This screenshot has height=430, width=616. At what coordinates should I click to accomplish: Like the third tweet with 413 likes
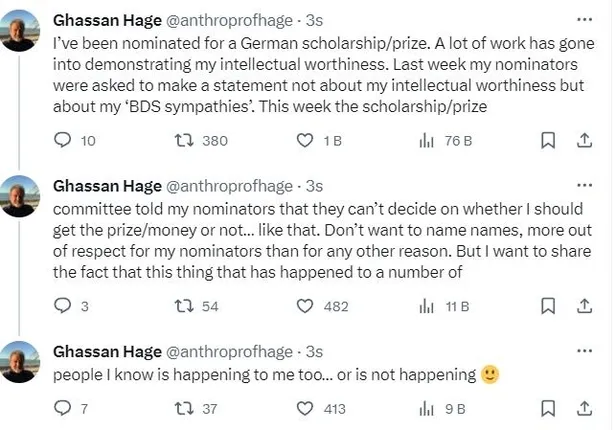(x=307, y=408)
